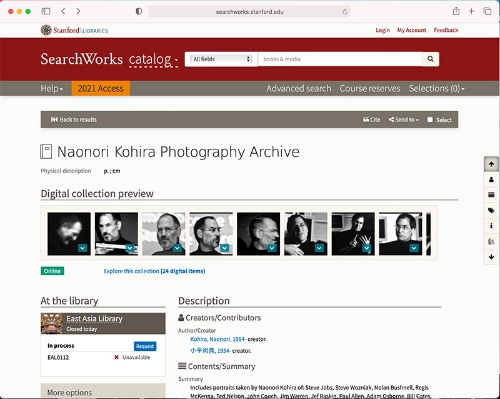Open the fourth preview portrait thumbnail

211,234
